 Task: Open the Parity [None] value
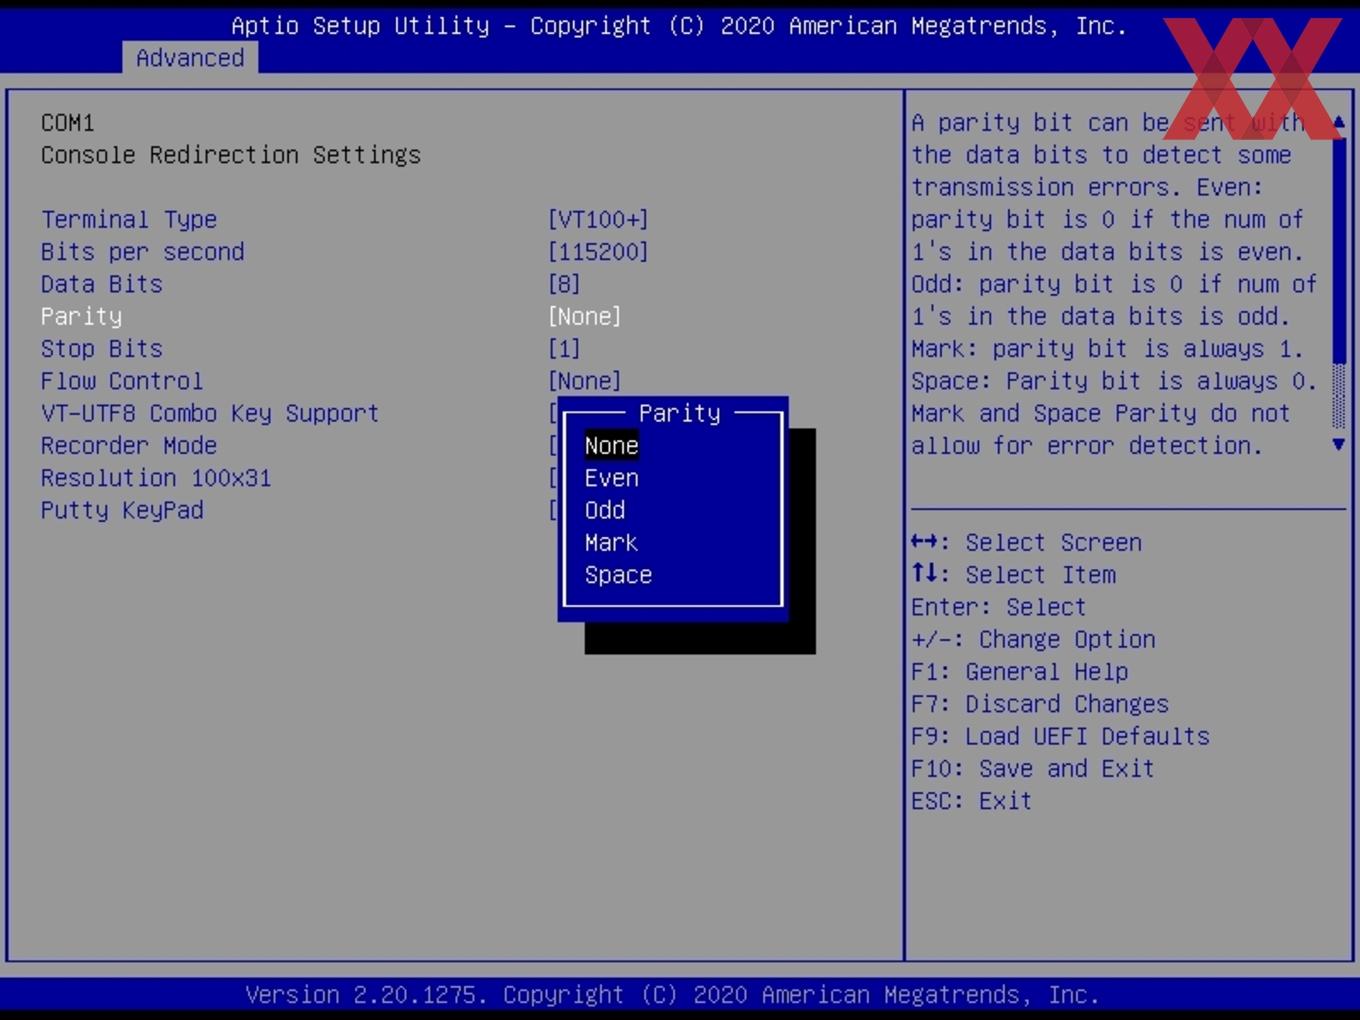coord(585,316)
